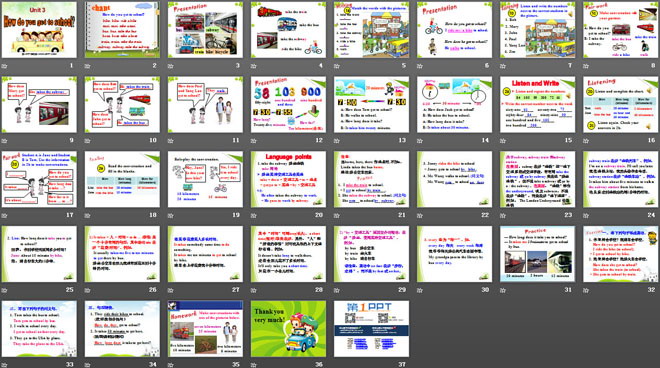The width and height of the screenshot is (660, 368).
Task: Select the Thank you very much slide
Action: [288, 329]
